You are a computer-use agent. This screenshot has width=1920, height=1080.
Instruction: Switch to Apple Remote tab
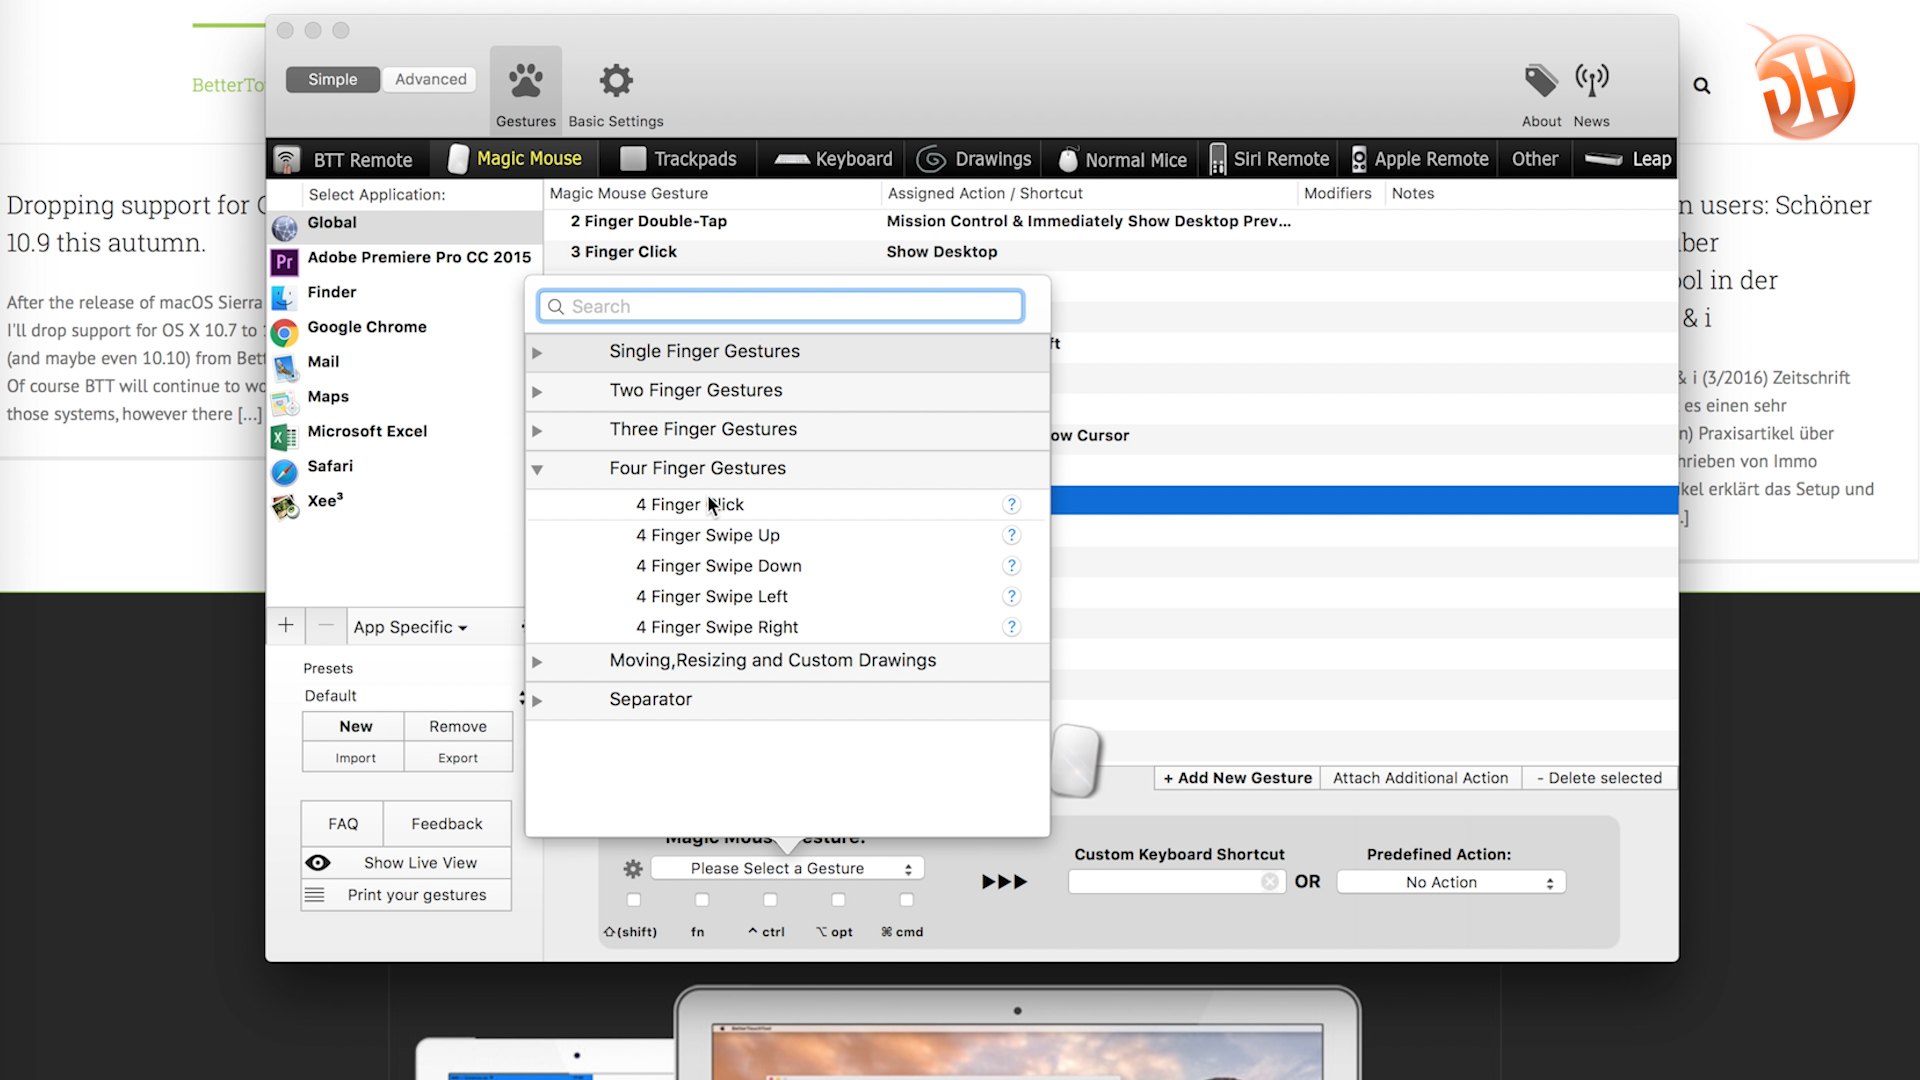pyautogui.click(x=1419, y=160)
